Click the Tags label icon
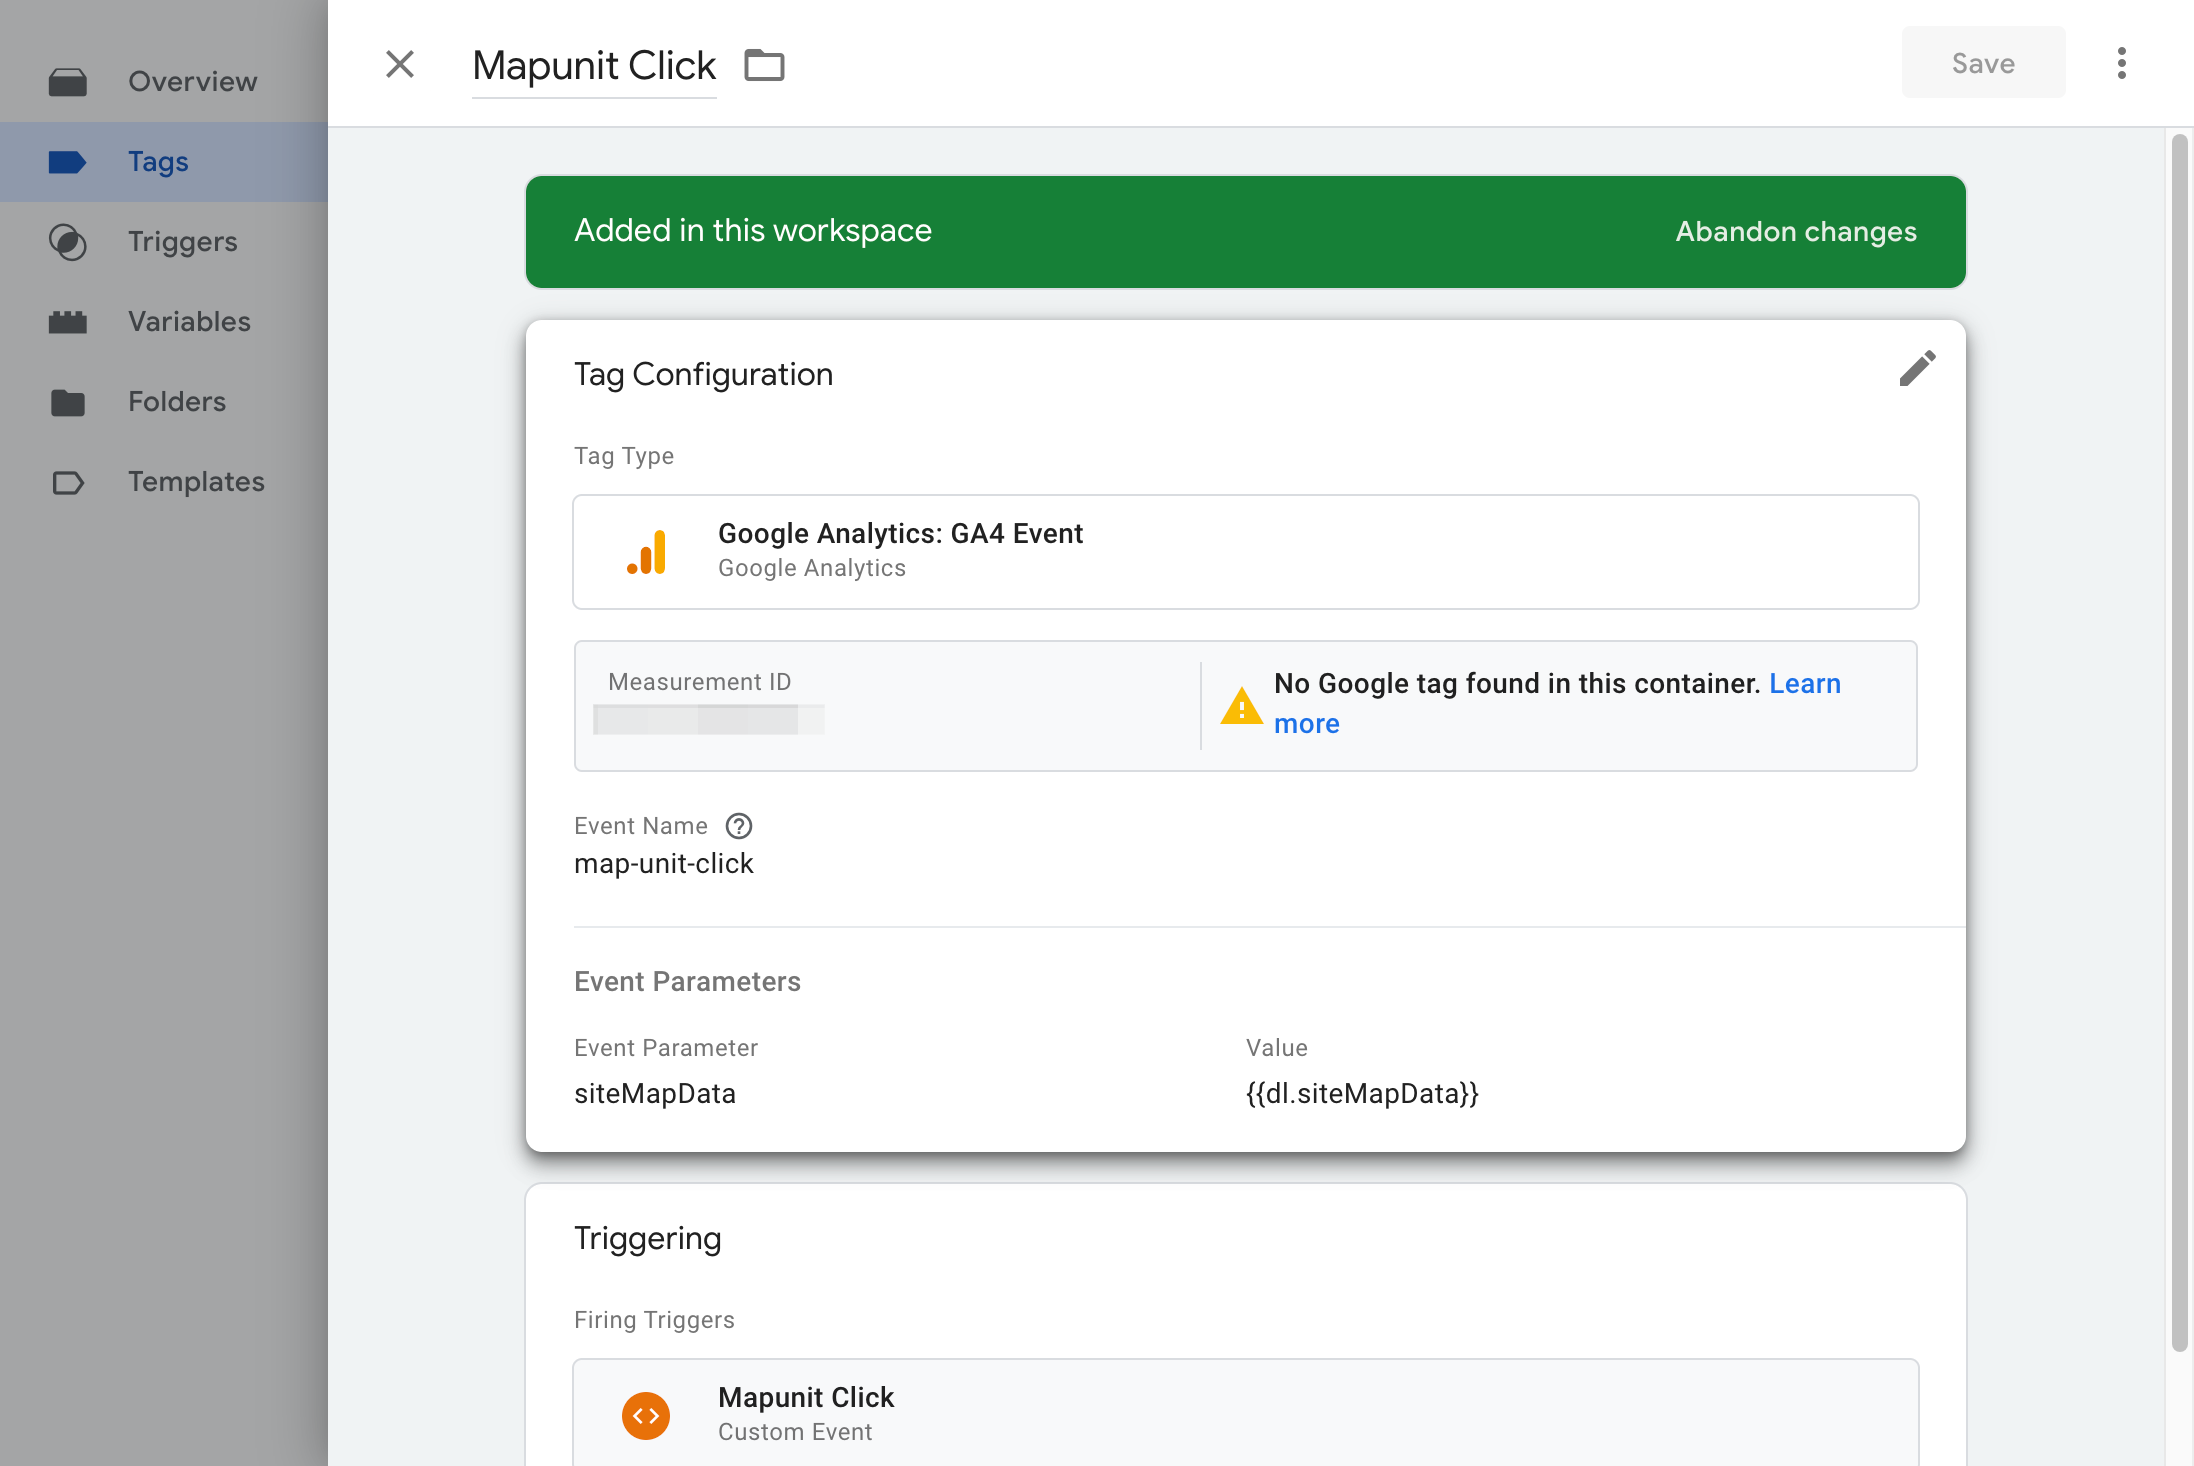The image size is (2194, 1466). pos(67,162)
